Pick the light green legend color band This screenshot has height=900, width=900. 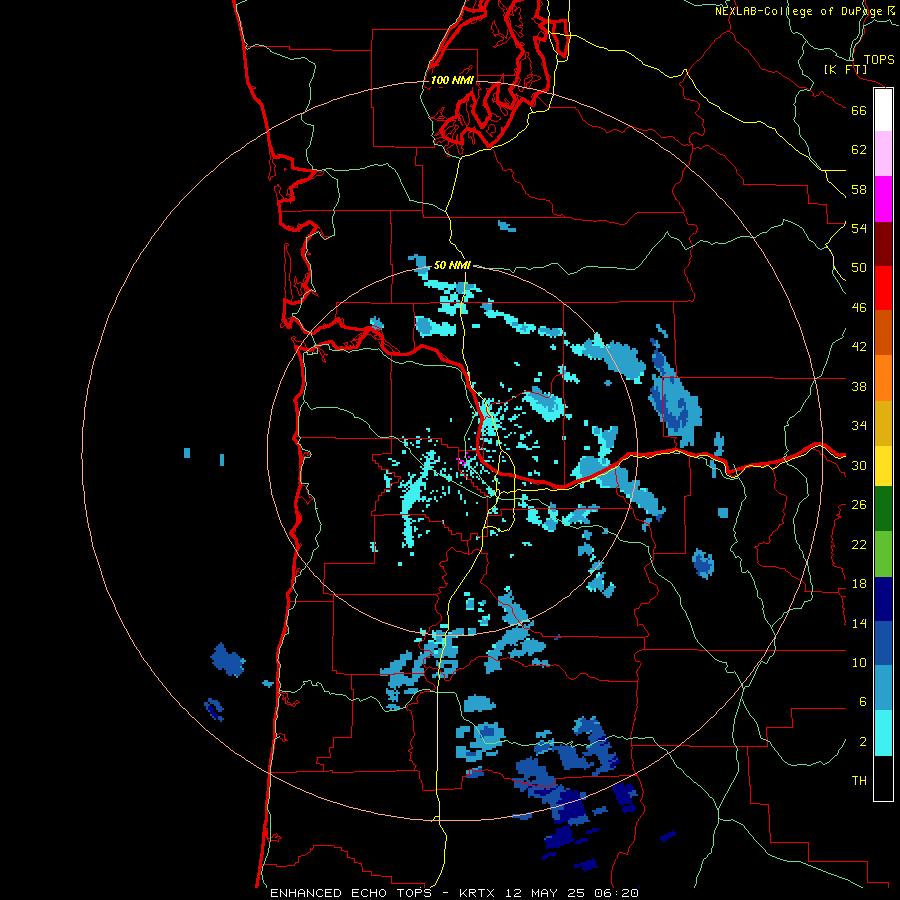883,554
